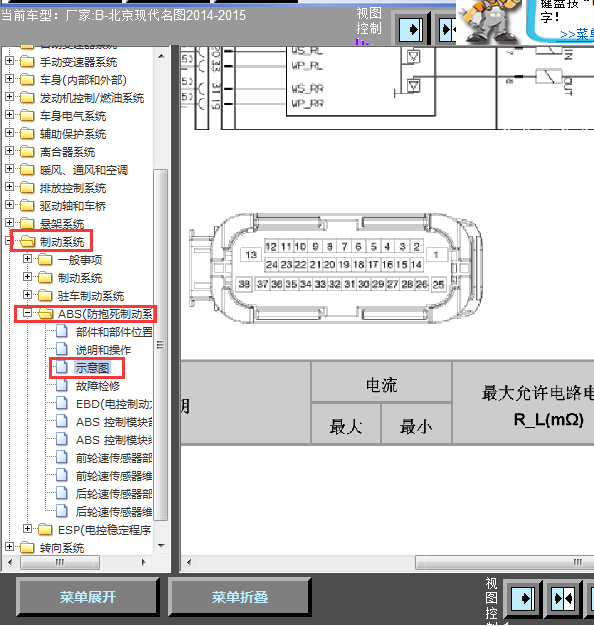
Task: Click the ESP folder icon
Action: point(45,529)
